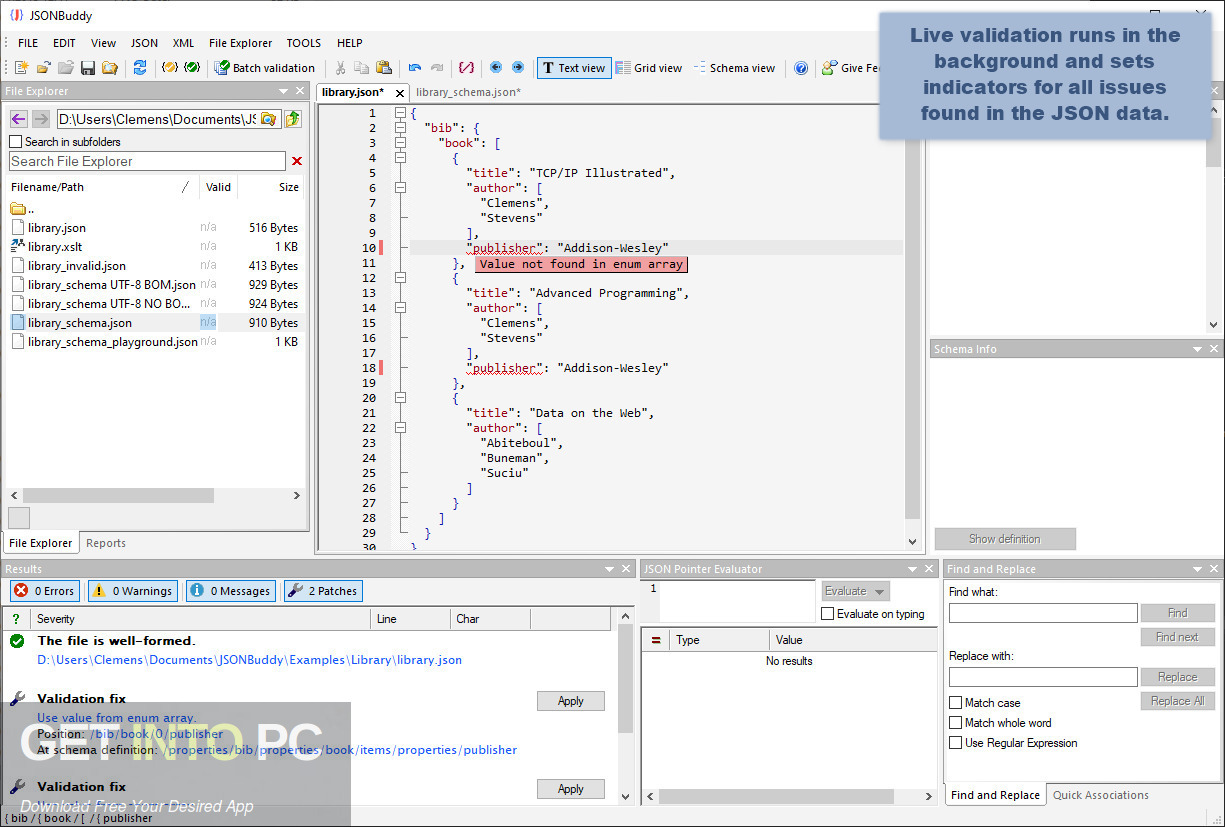Viewport: 1225px width, 827px height.
Task: Click the Paste clipboard toolbar icon
Action: tap(384, 68)
